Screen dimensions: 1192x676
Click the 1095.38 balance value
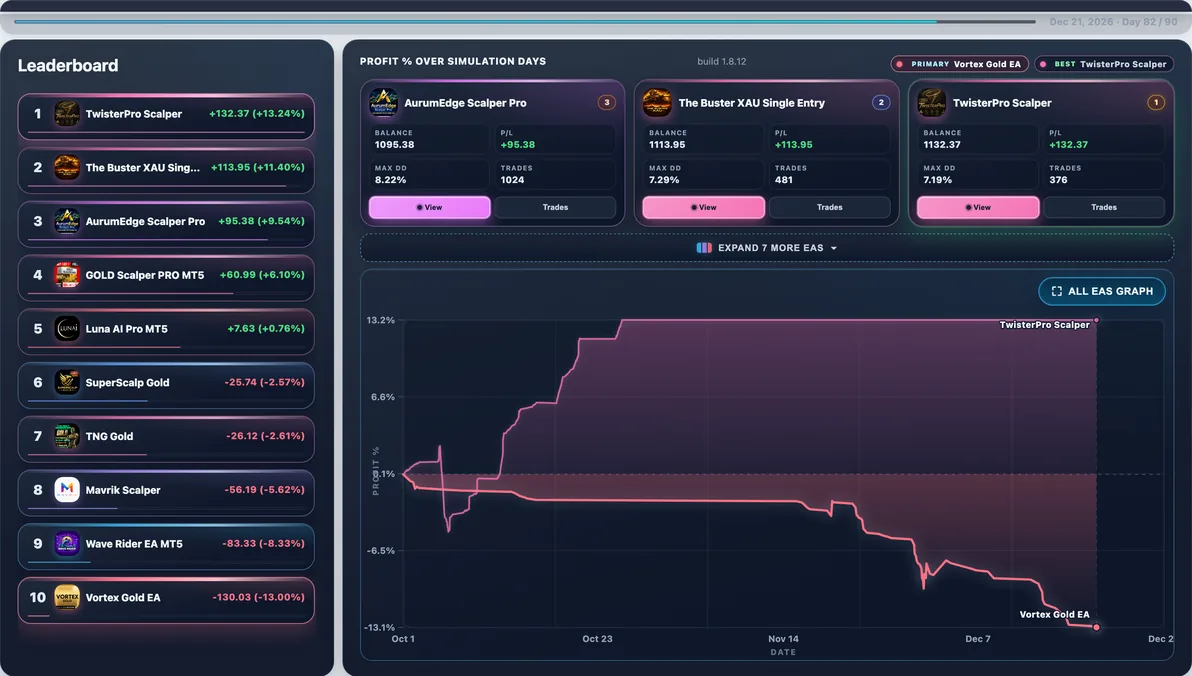(395, 144)
